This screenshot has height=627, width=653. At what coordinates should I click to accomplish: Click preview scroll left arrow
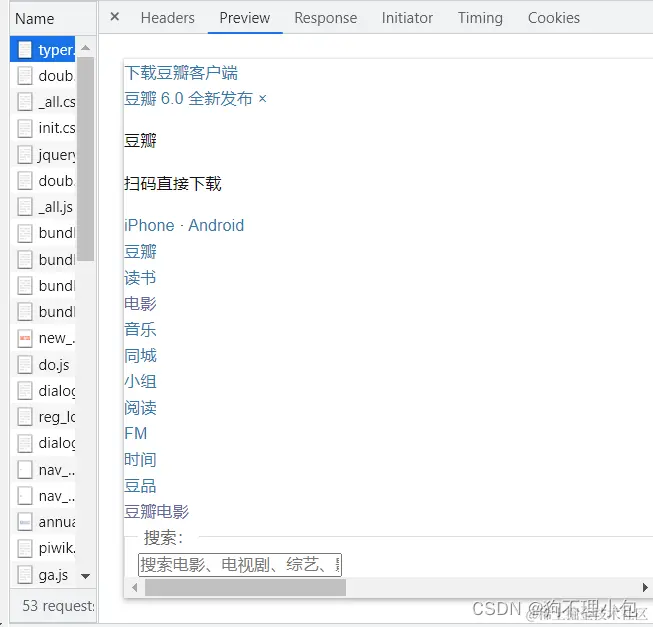[134, 587]
